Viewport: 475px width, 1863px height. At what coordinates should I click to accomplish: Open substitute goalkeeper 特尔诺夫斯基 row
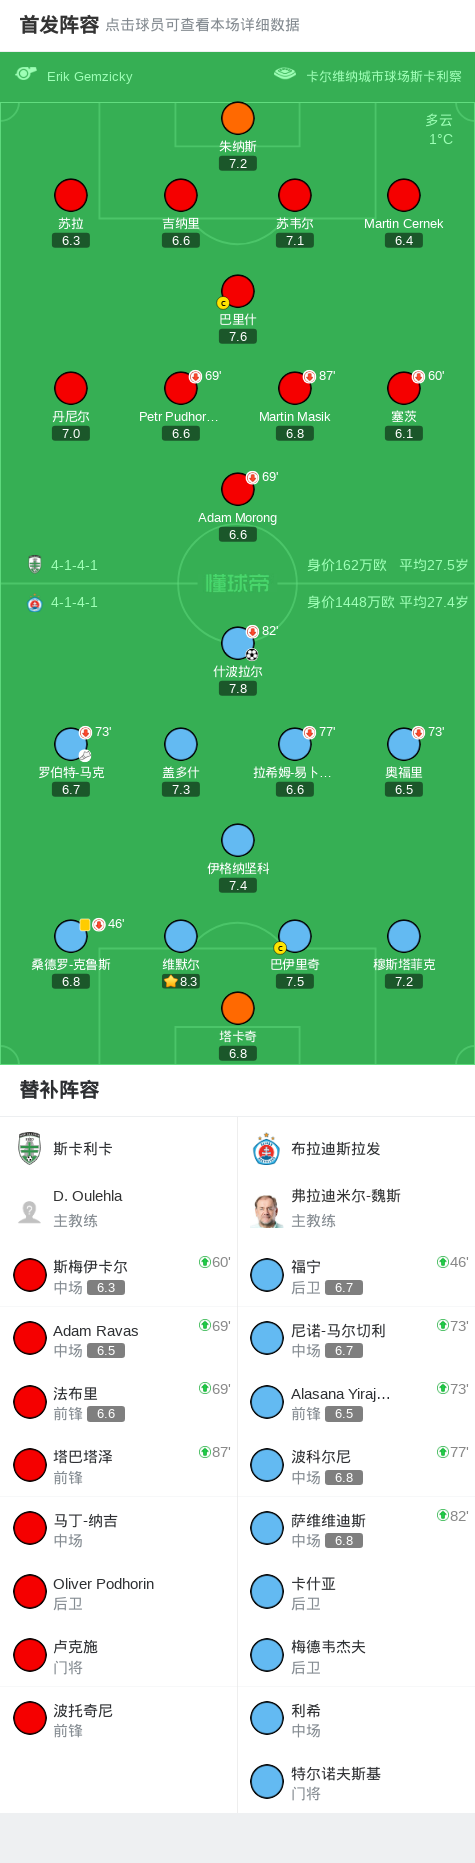click(x=356, y=1782)
